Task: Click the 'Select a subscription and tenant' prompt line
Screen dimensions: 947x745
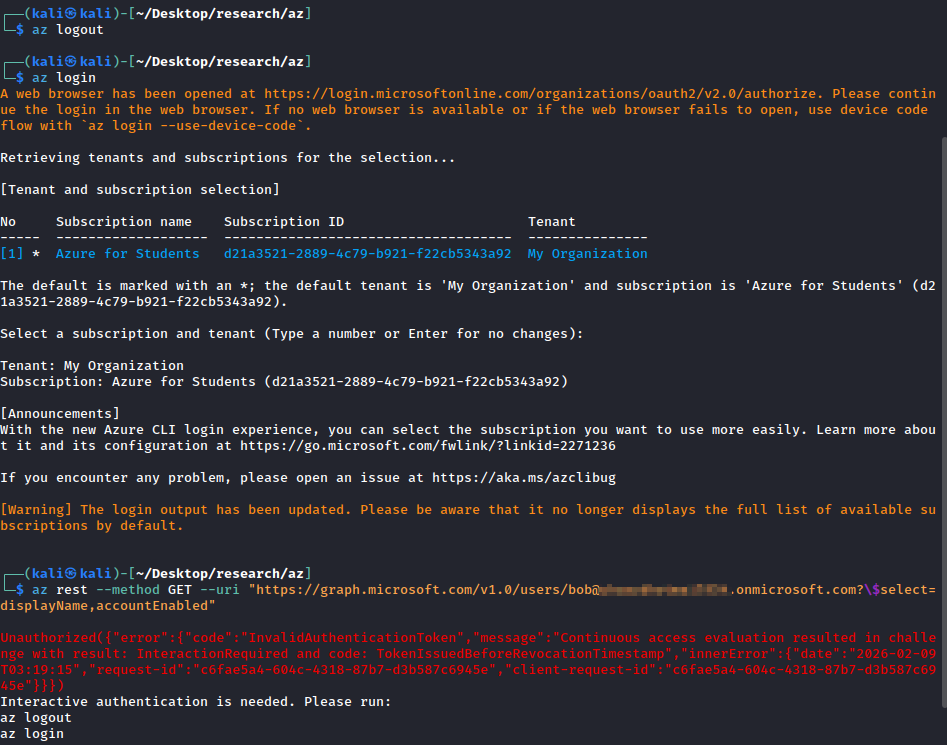Action: click(x=291, y=334)
